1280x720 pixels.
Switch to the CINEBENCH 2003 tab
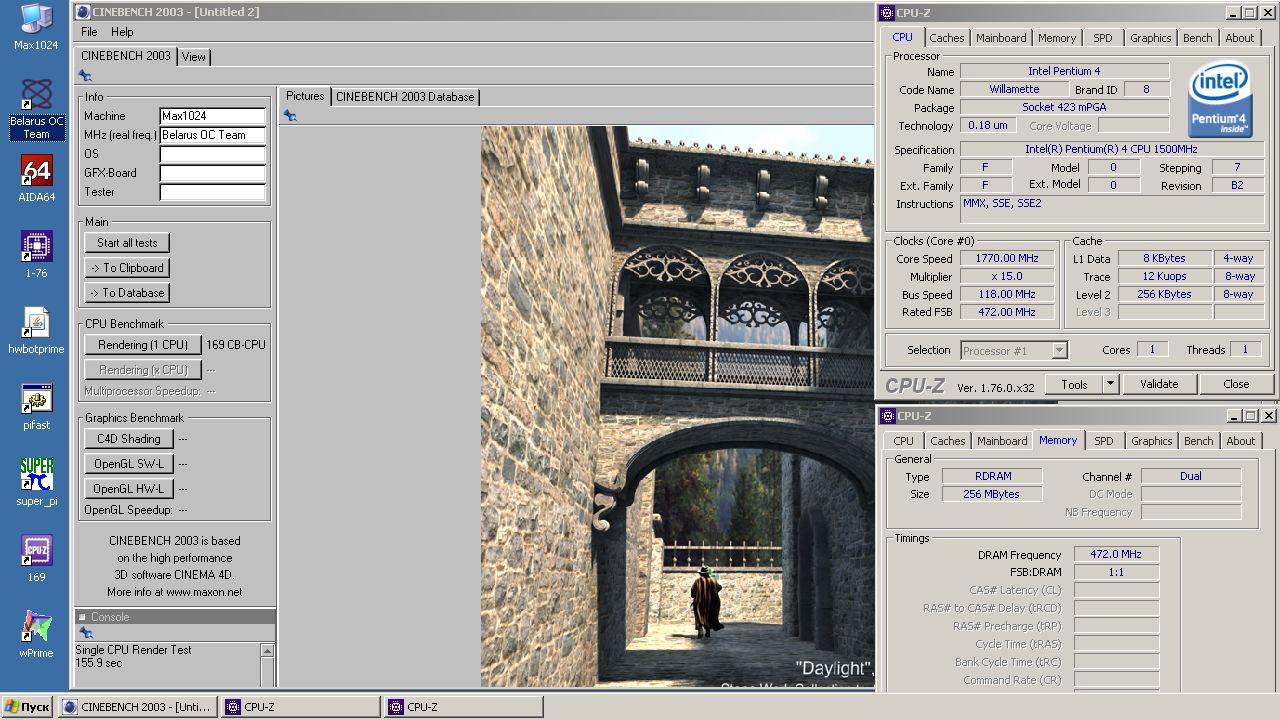pyautogui.click(x=126, y=56)
